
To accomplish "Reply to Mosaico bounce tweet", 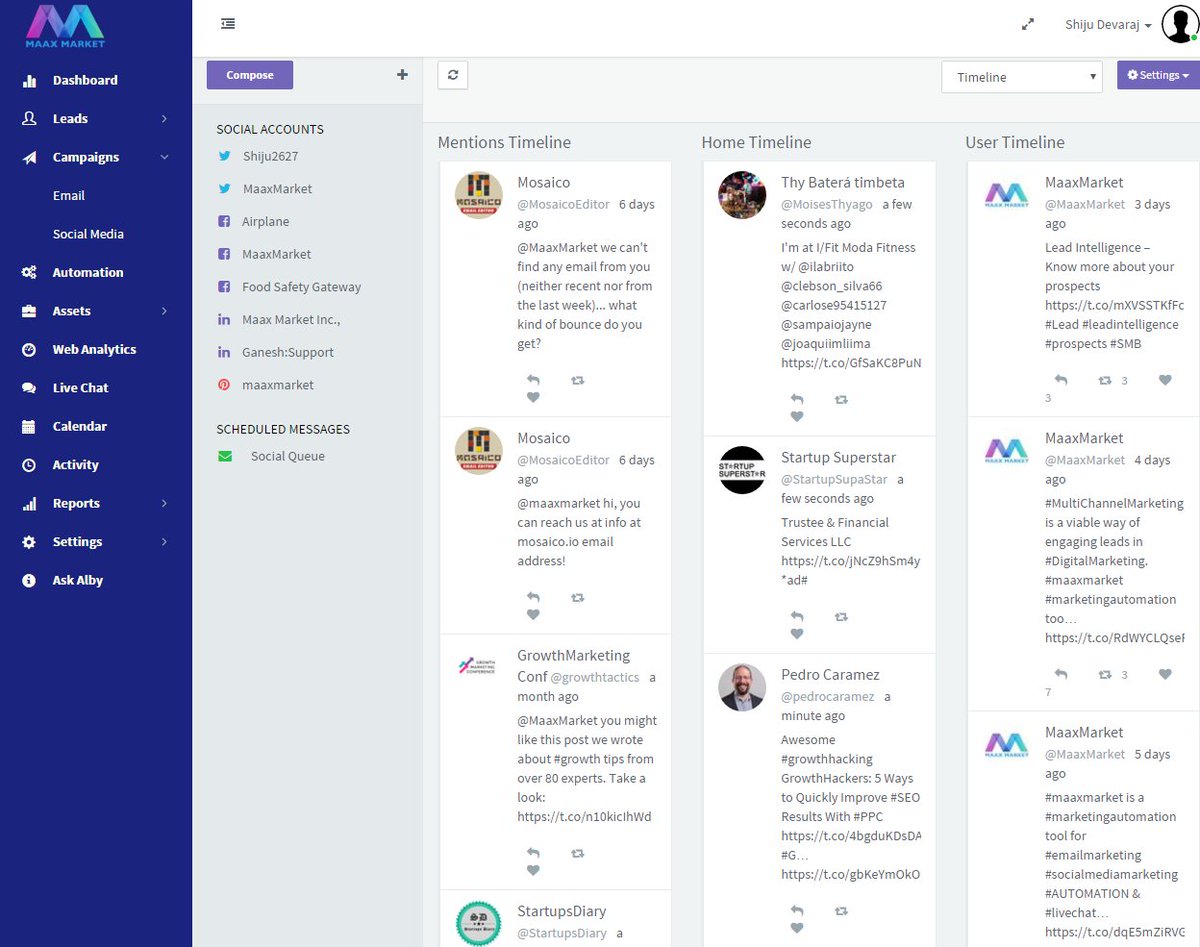I will (x=533, y=380).
